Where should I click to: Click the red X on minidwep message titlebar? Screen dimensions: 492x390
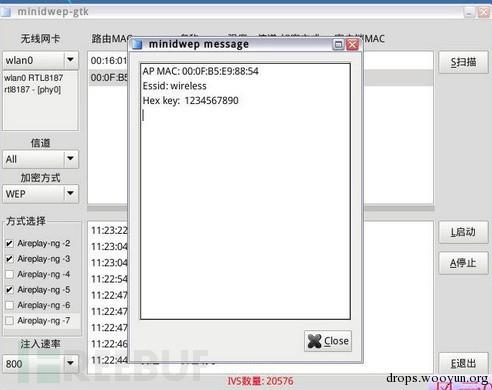(352, 44)
